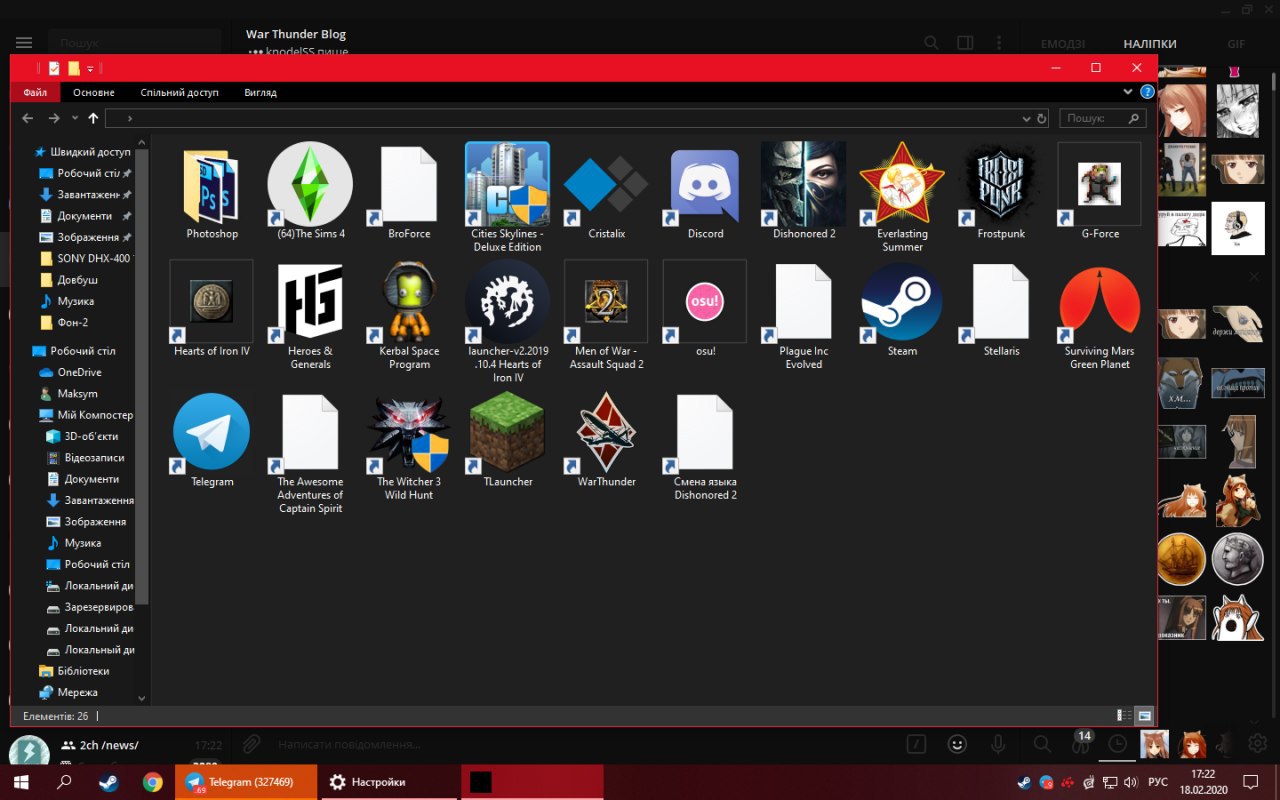The height and width of the screenshot is (800, 1280).
Task: Select the osu! shortcut
Action: pyautogui.click(x=705, y=309)
